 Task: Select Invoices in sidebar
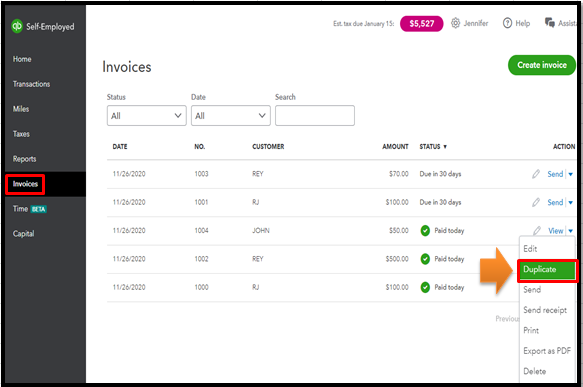click(x=25, y=184)
